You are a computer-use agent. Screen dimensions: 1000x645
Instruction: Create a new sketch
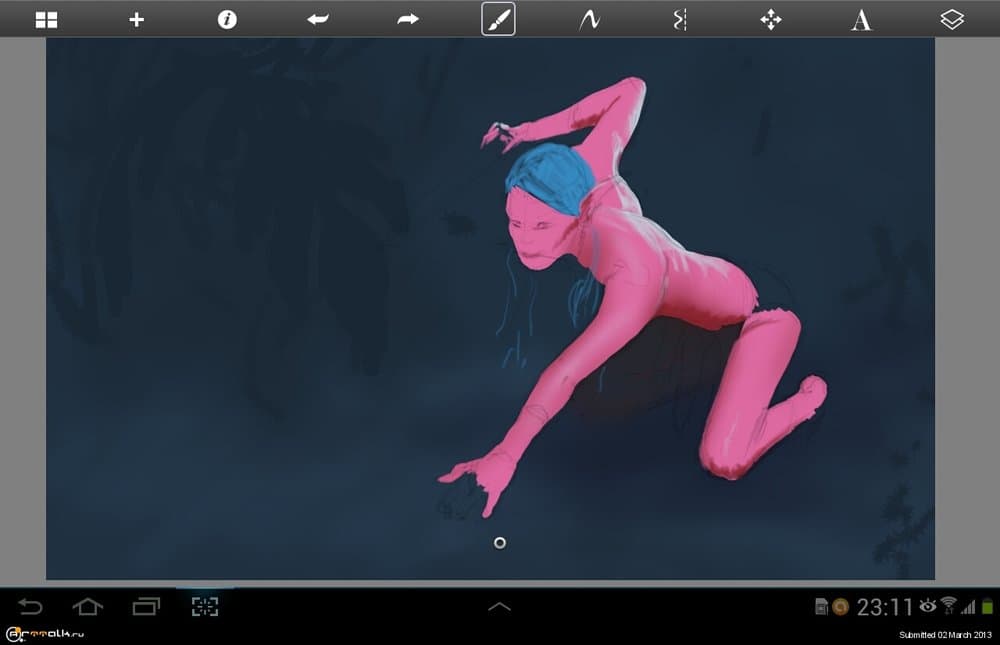[135, 18]
